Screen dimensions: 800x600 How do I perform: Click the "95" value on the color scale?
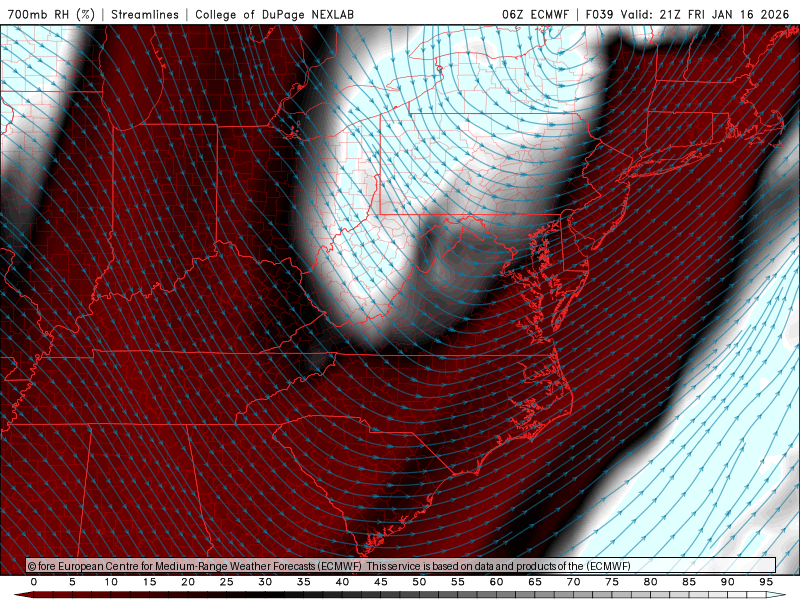(766, 582)
